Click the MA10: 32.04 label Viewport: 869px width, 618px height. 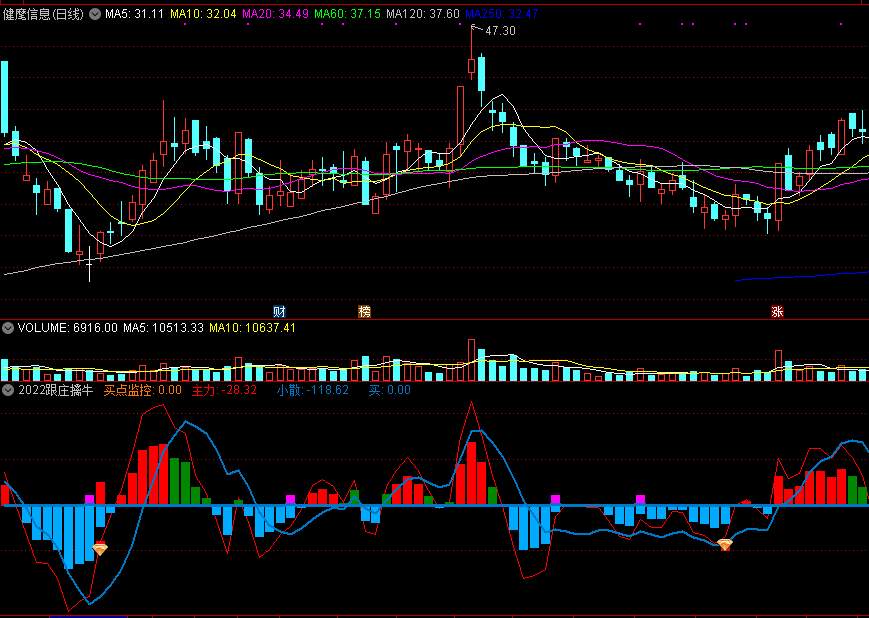coord(203,14)
